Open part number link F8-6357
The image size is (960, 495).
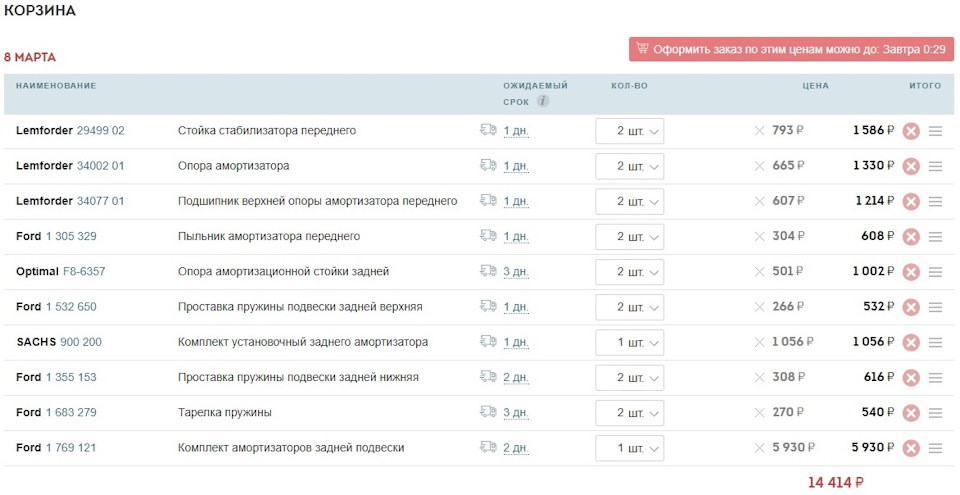pyautogui.click(x=84, y=272)
